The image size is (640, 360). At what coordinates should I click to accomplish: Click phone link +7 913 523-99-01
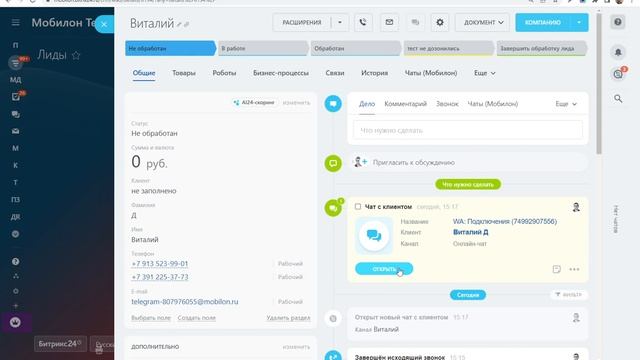coord(160,264)
